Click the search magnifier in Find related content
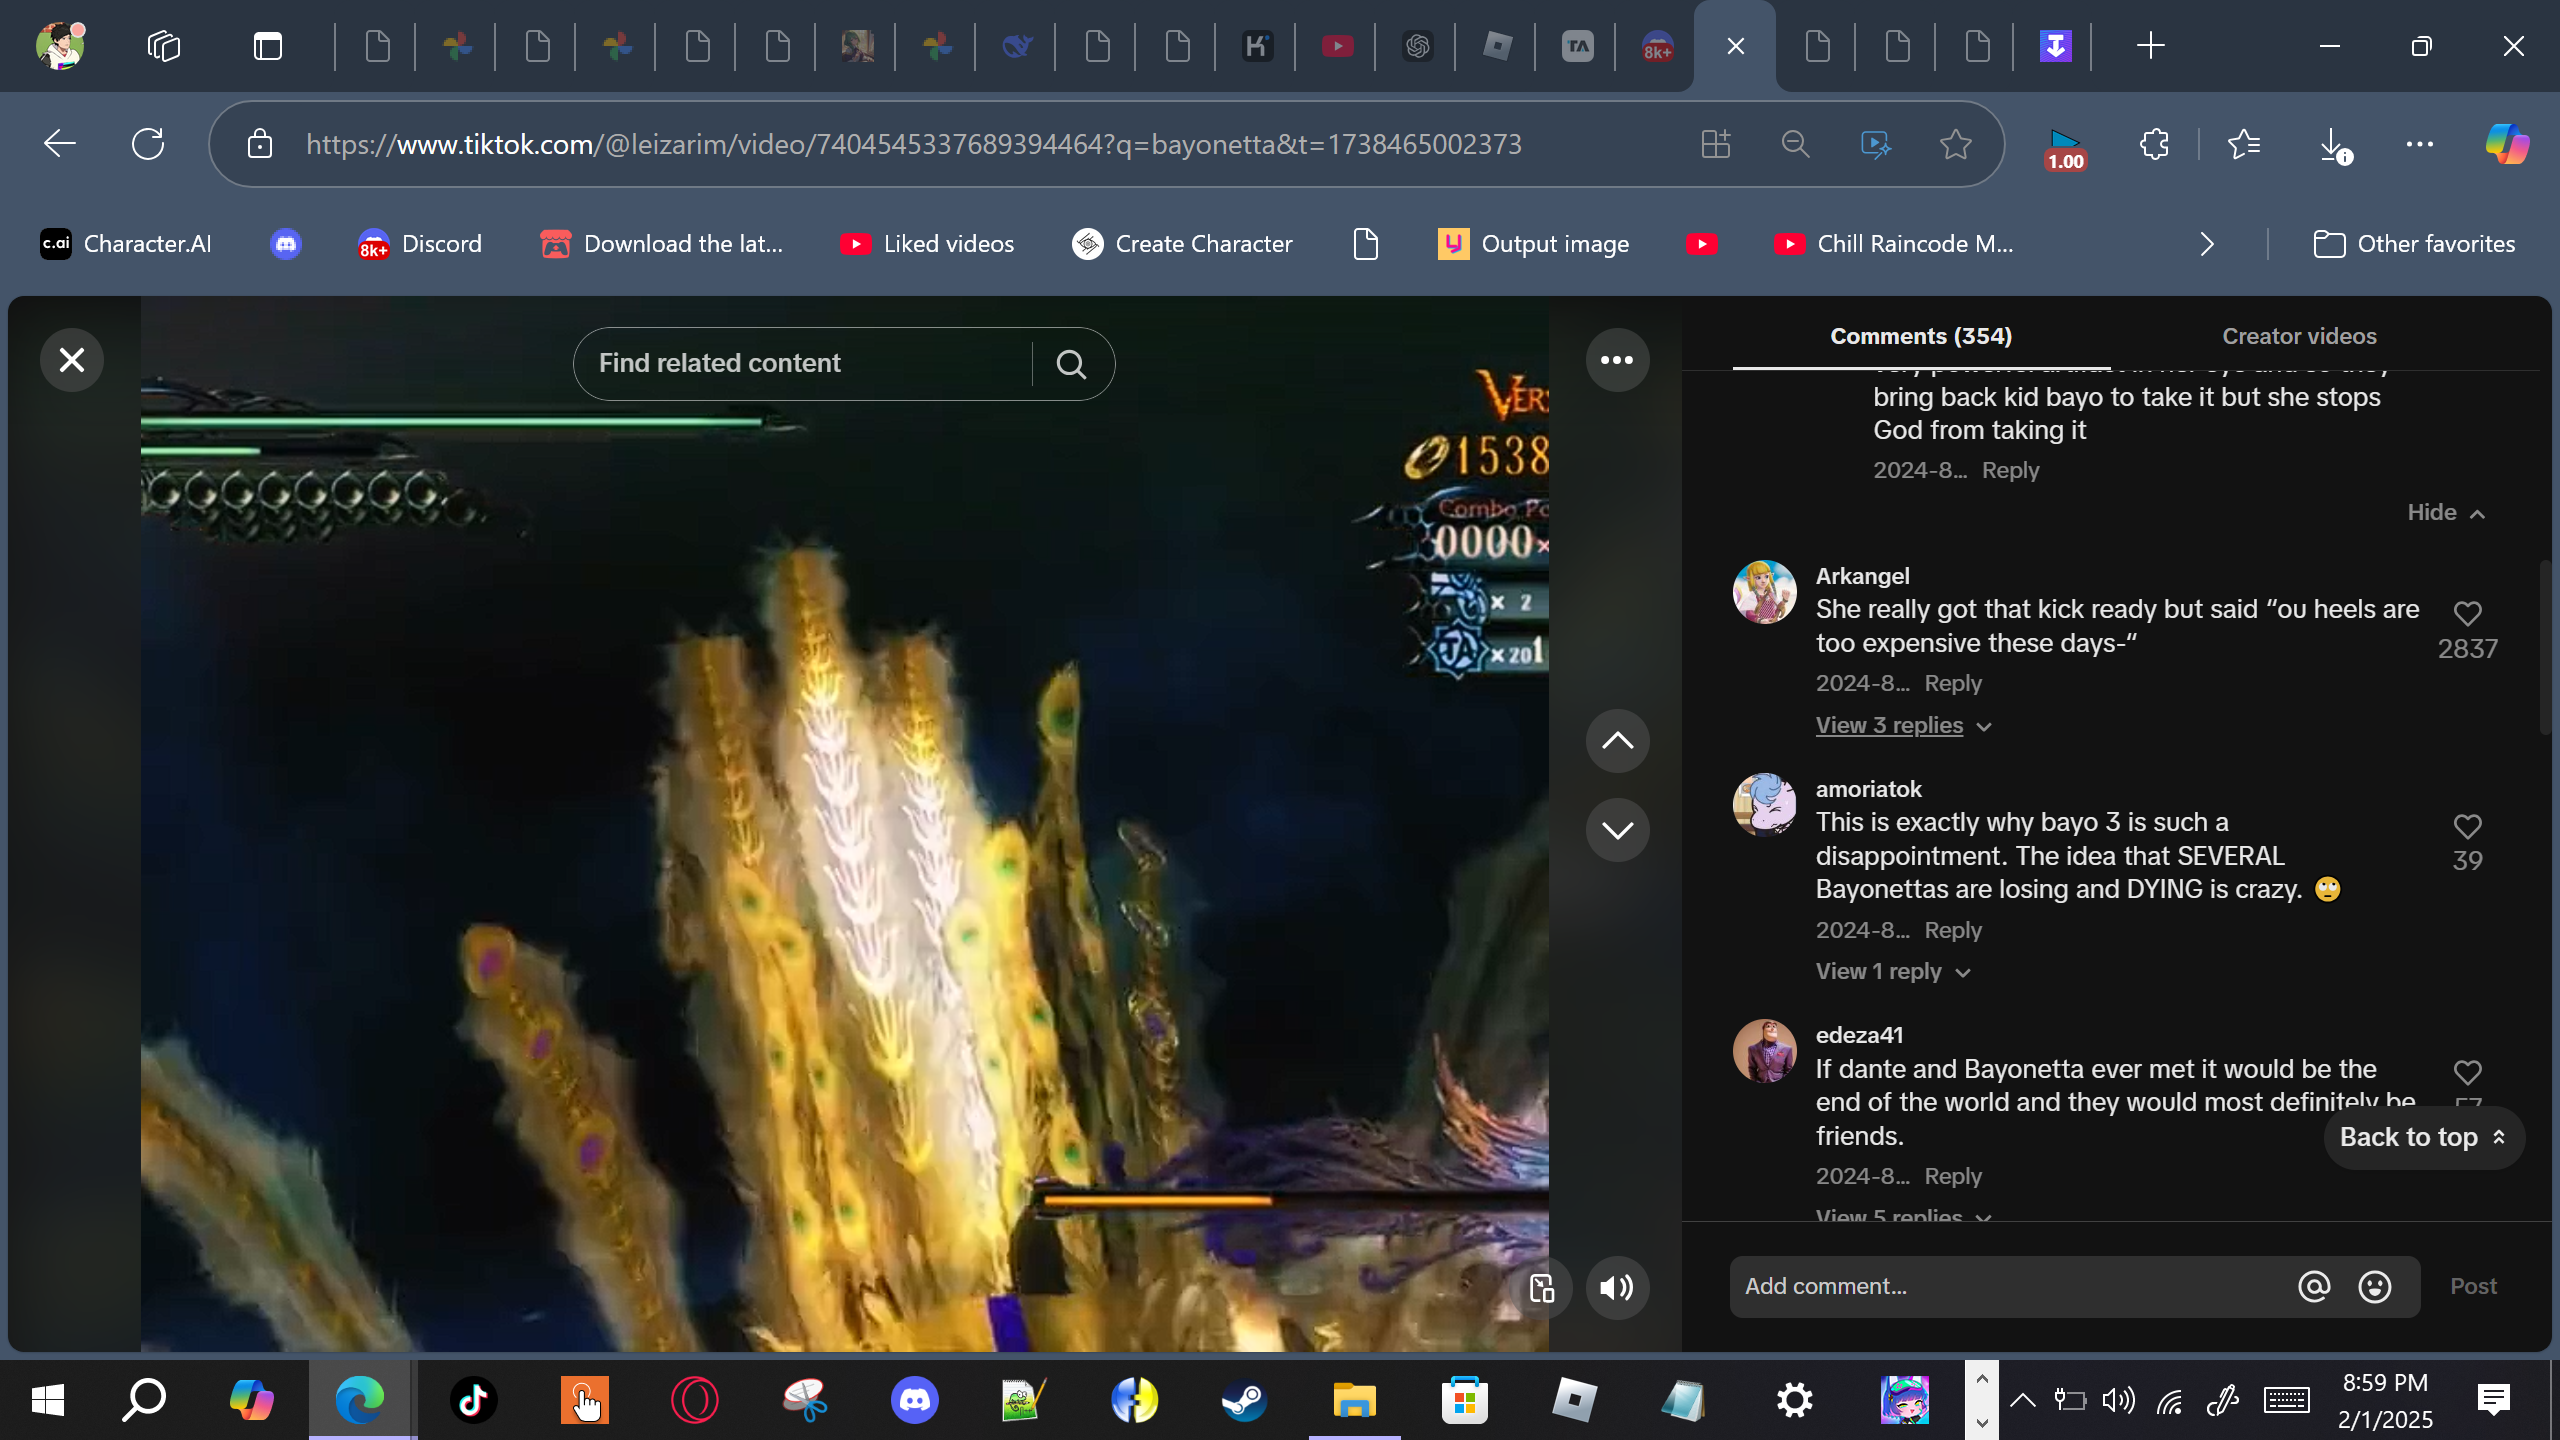 click(1071, 364)
